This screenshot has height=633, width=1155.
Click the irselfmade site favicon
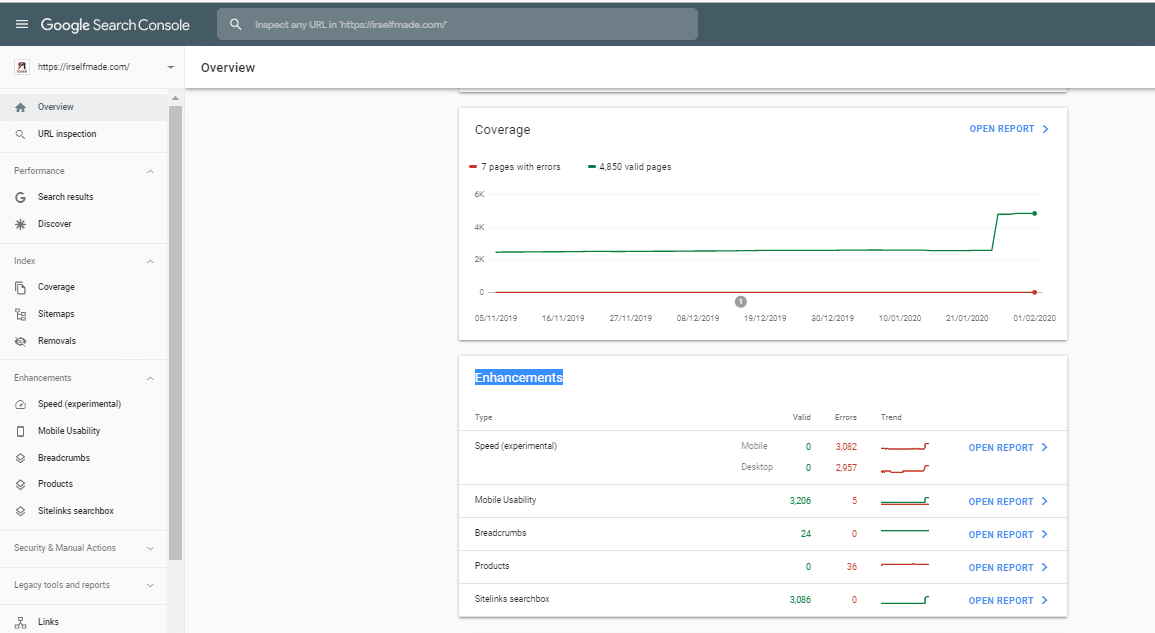point(22,67)
